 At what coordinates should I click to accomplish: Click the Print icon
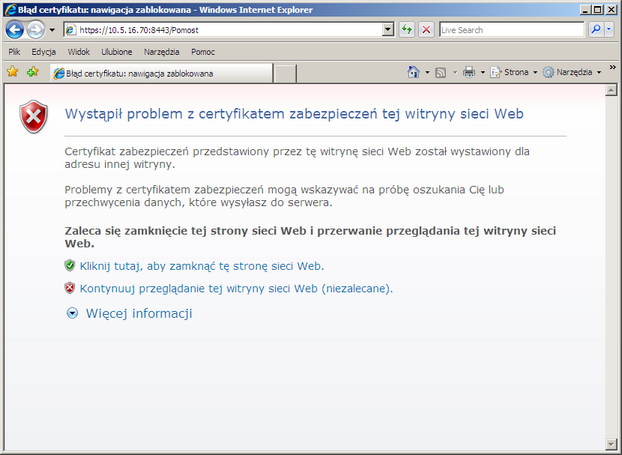click(469, 72)
